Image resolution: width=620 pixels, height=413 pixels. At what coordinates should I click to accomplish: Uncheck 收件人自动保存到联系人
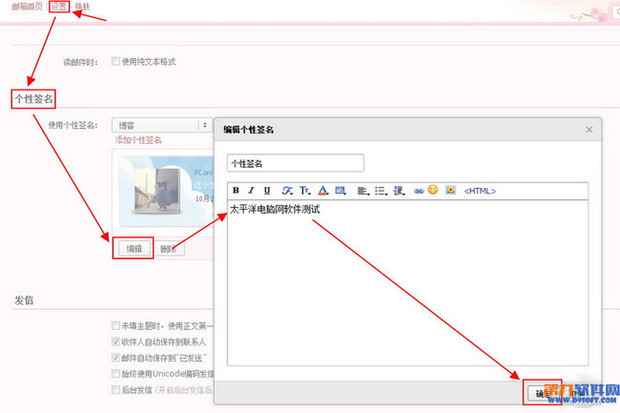tap(115, 341)
